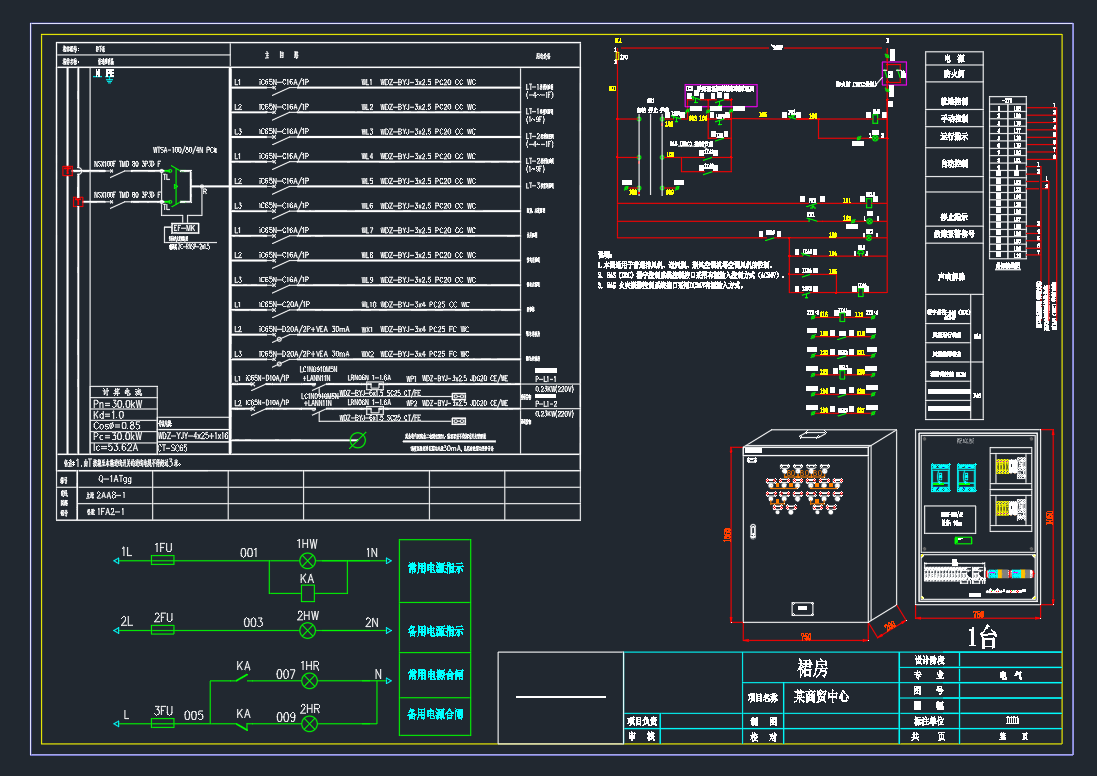This screenshot has height=776, width=1097.
Task: Select the 3FU fuse symbol
Action: pyautogui.click(x=163, y=723)
